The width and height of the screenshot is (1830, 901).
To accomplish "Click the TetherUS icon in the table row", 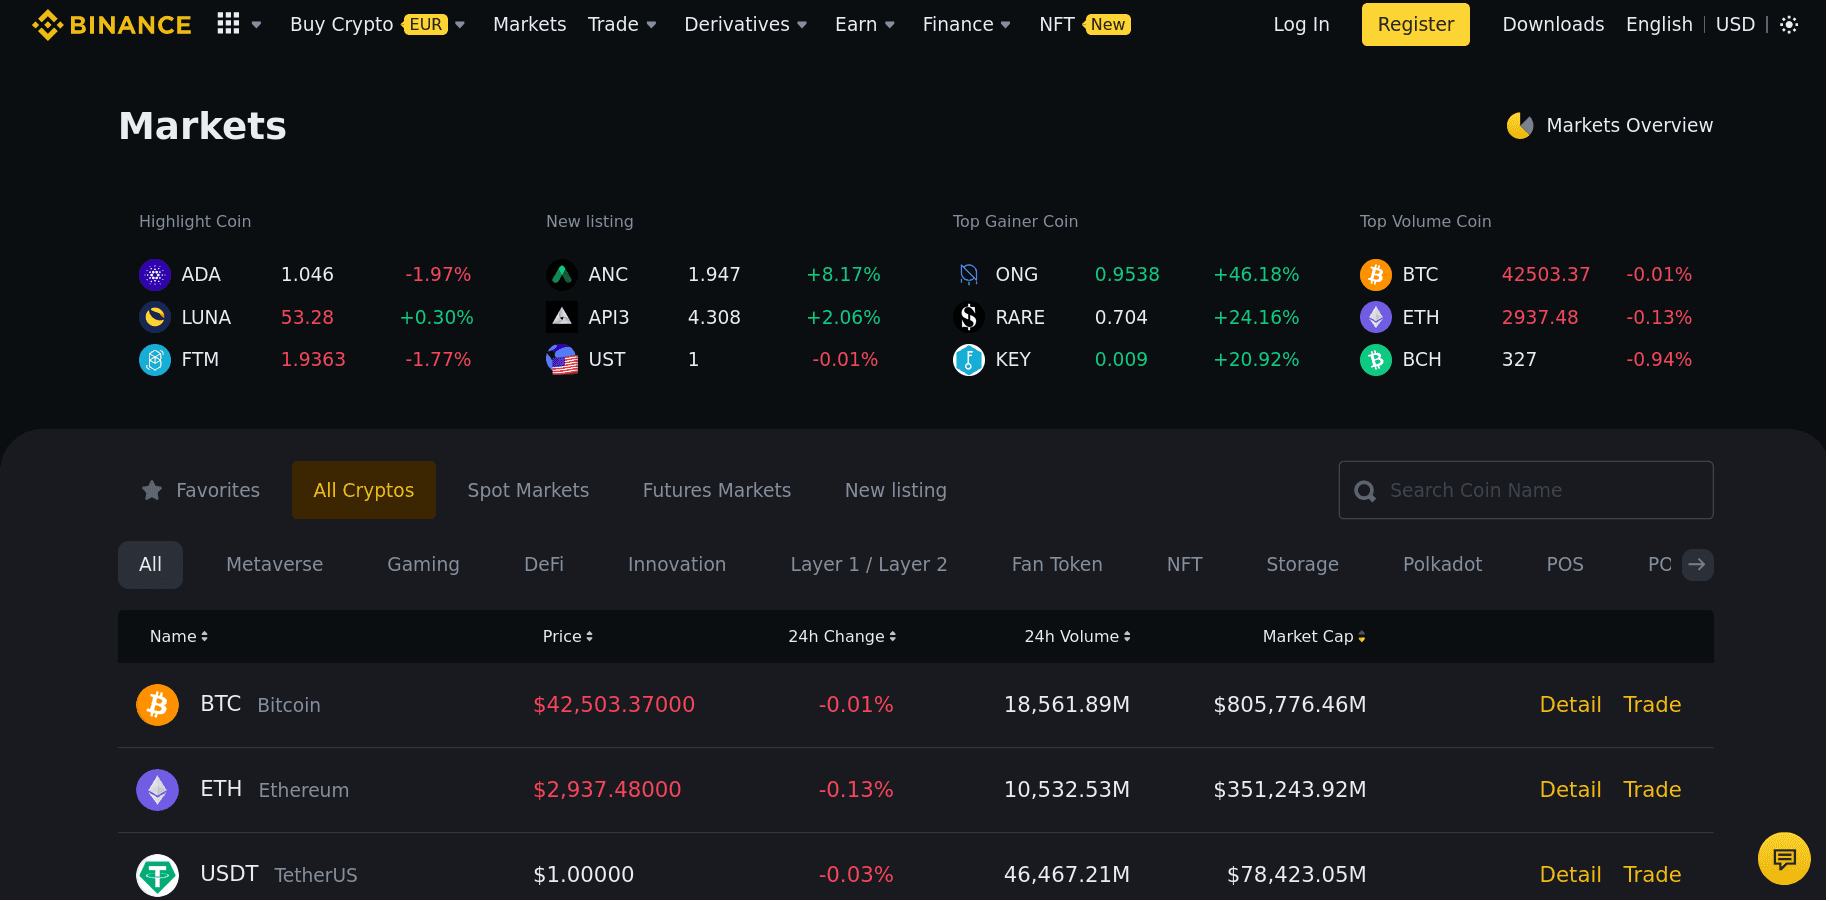I will (157, 875).
